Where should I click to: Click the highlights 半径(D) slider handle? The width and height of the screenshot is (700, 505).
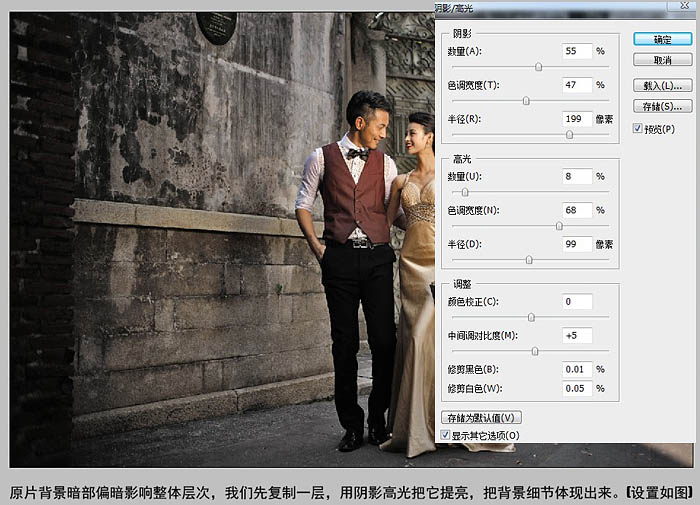[x=529, y=260]
